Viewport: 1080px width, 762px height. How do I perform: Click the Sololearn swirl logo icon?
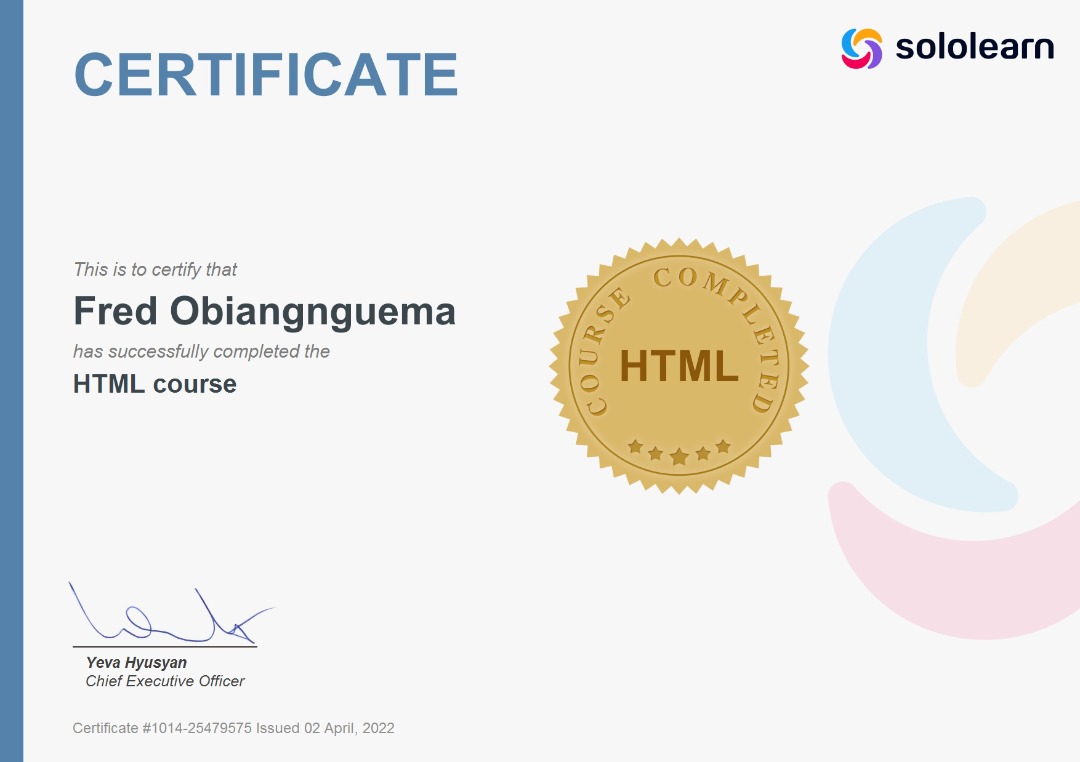coord(862,48)
